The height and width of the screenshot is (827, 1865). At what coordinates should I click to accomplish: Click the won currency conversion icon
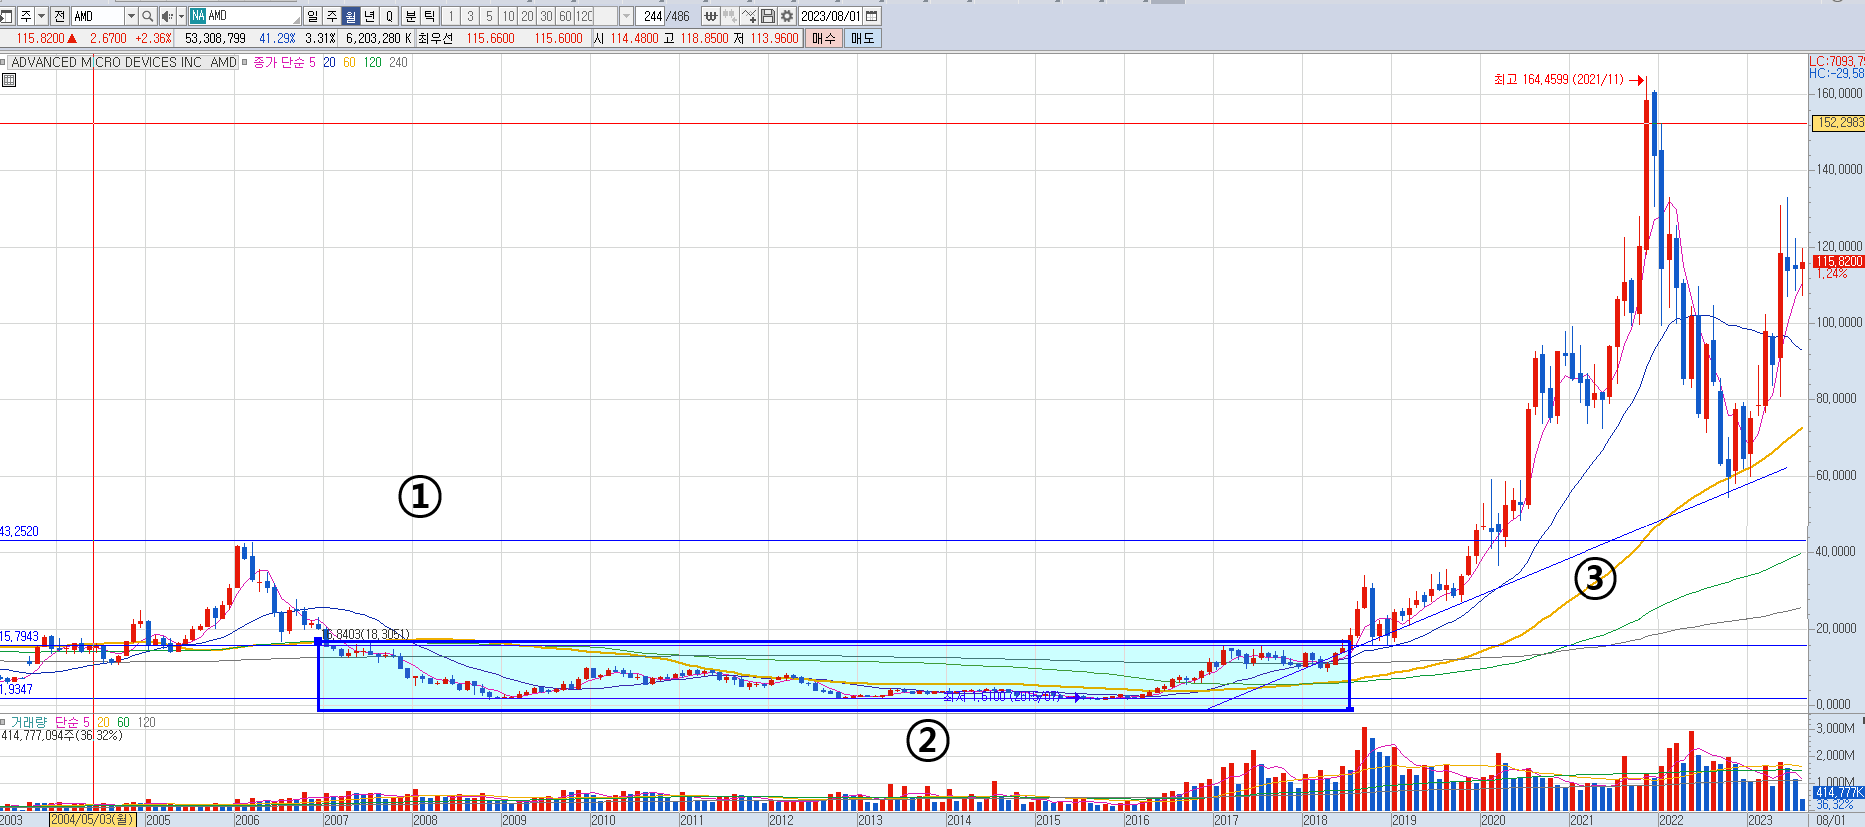click(x=710, y=16)
